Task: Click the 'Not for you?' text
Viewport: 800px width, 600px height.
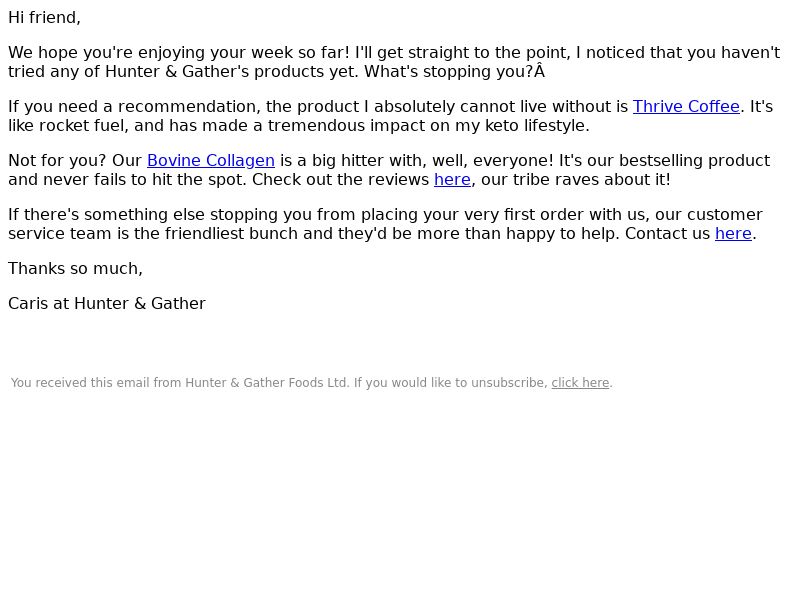Action: click(x=57, y=161)
